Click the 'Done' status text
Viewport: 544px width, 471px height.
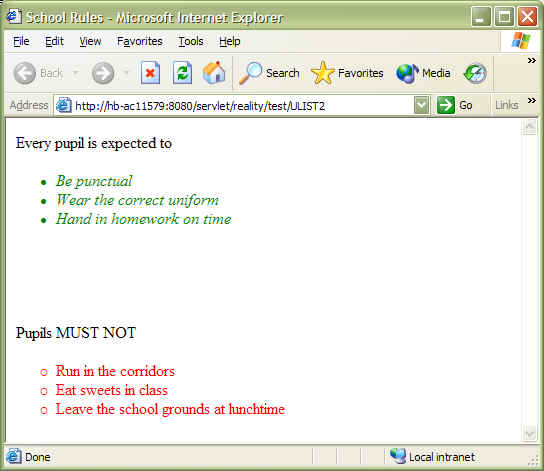coord(38,457)
